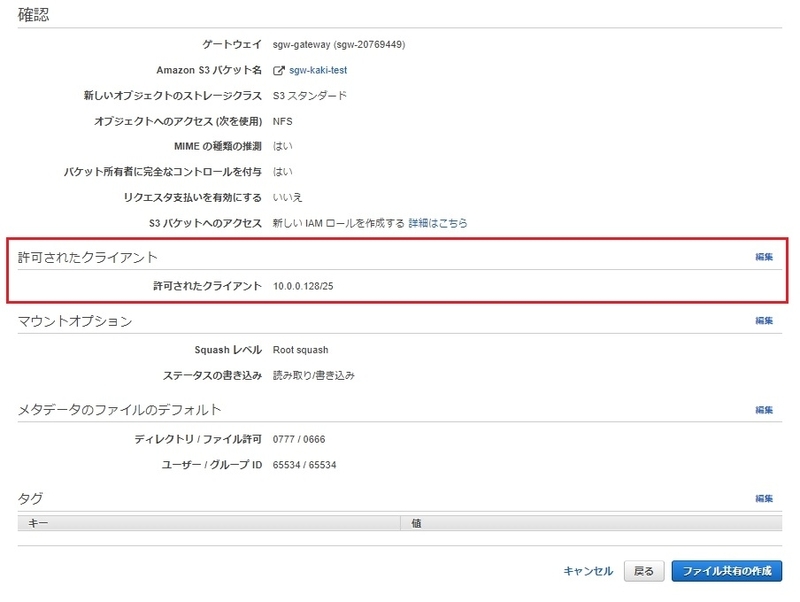Click the ゲートウェイ label
Viewport: 800px width, 602px height.
click(232, 44)
